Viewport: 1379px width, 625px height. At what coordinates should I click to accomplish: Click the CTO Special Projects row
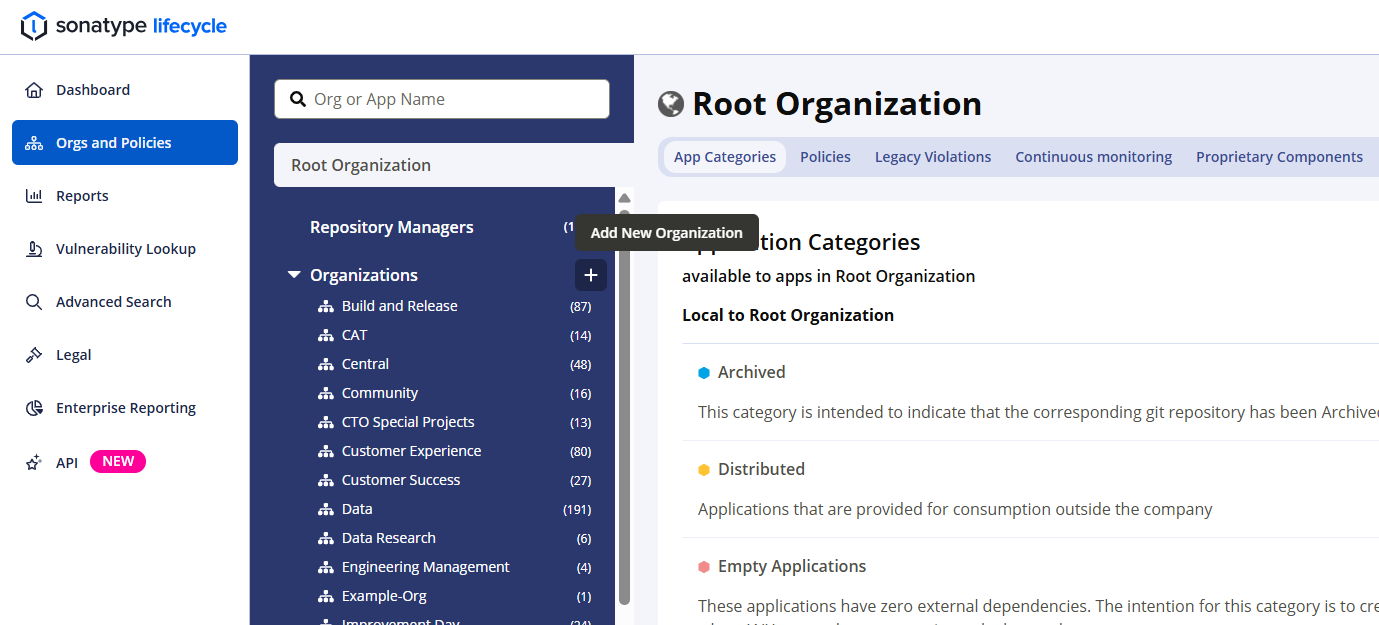point(454,422)
